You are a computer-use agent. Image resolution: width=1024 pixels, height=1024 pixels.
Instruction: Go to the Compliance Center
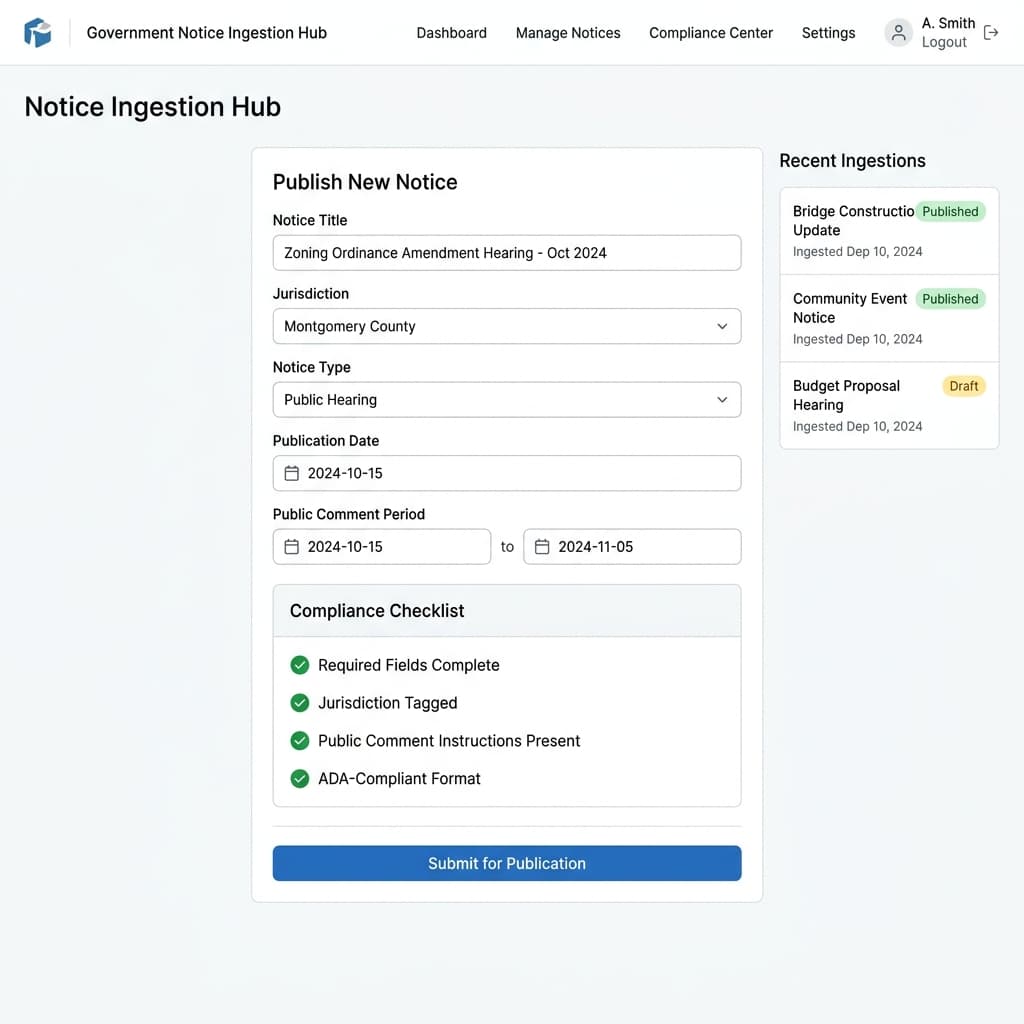pos(710,33)
